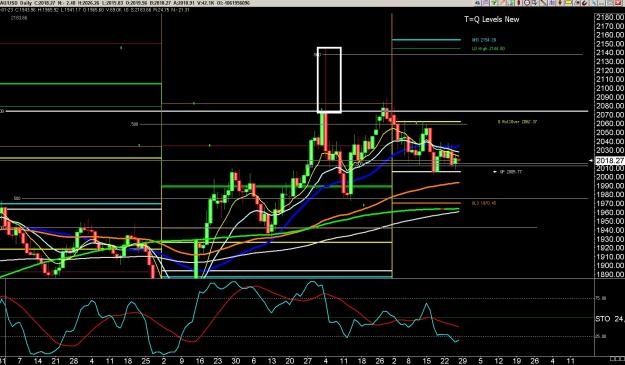Click the 2040.00 price axis label

[x=610, y=141]
